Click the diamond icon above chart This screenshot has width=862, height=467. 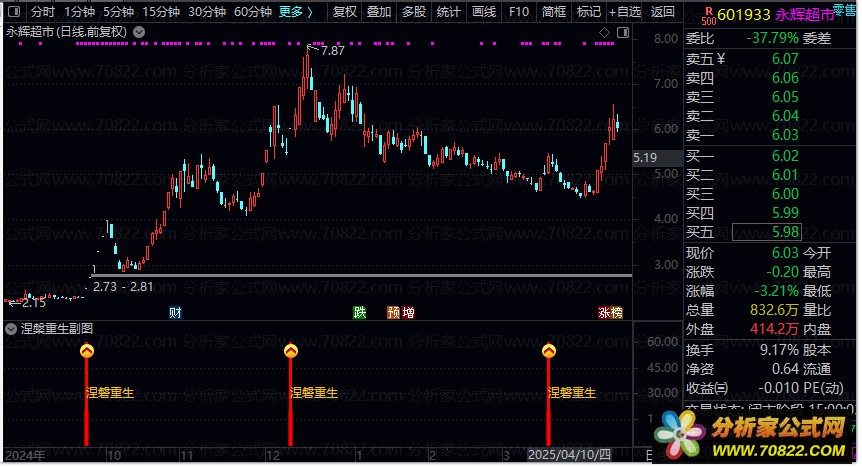pyautogui.click(x=604, y=33)
